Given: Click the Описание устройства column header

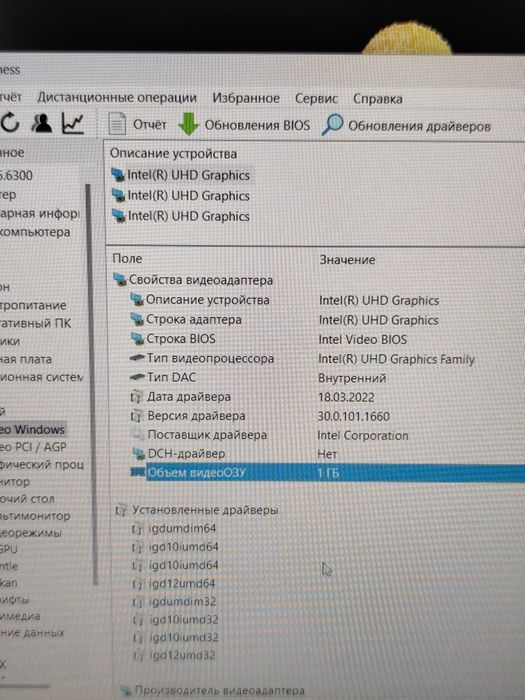Looking at the screenshot, I should (173, 154).
